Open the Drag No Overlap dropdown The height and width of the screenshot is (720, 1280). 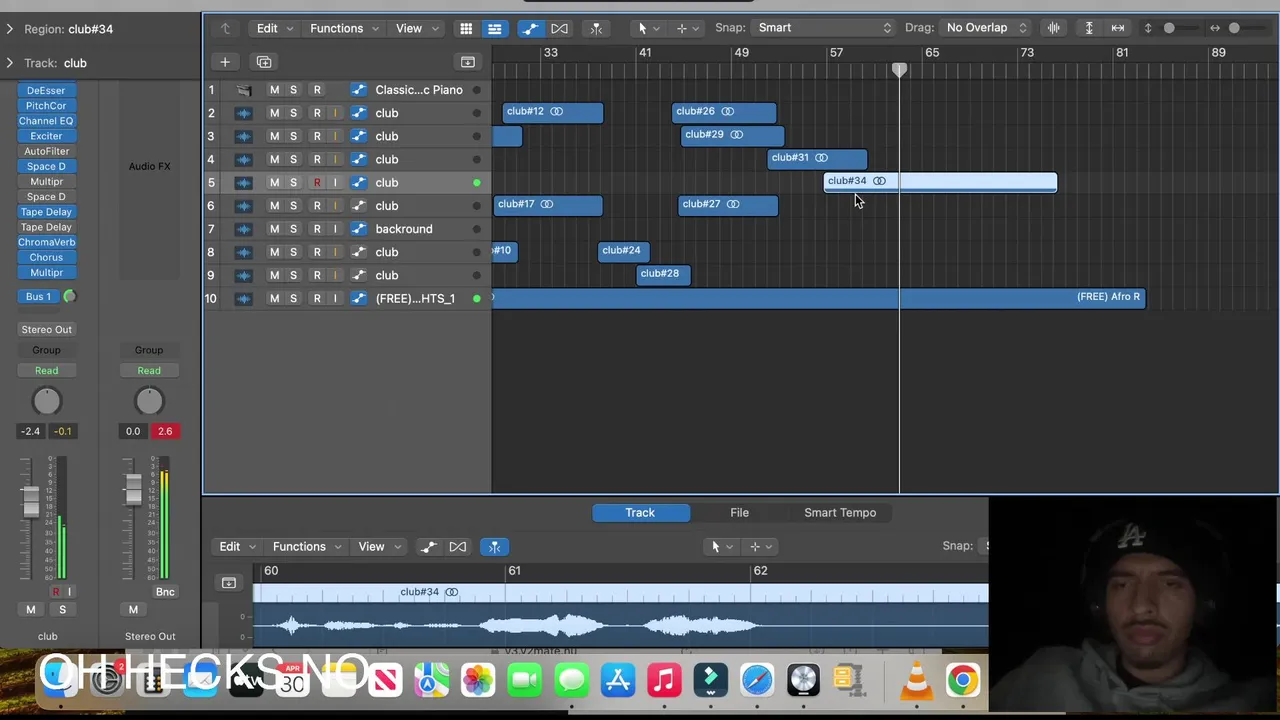(x=986, y=28)
